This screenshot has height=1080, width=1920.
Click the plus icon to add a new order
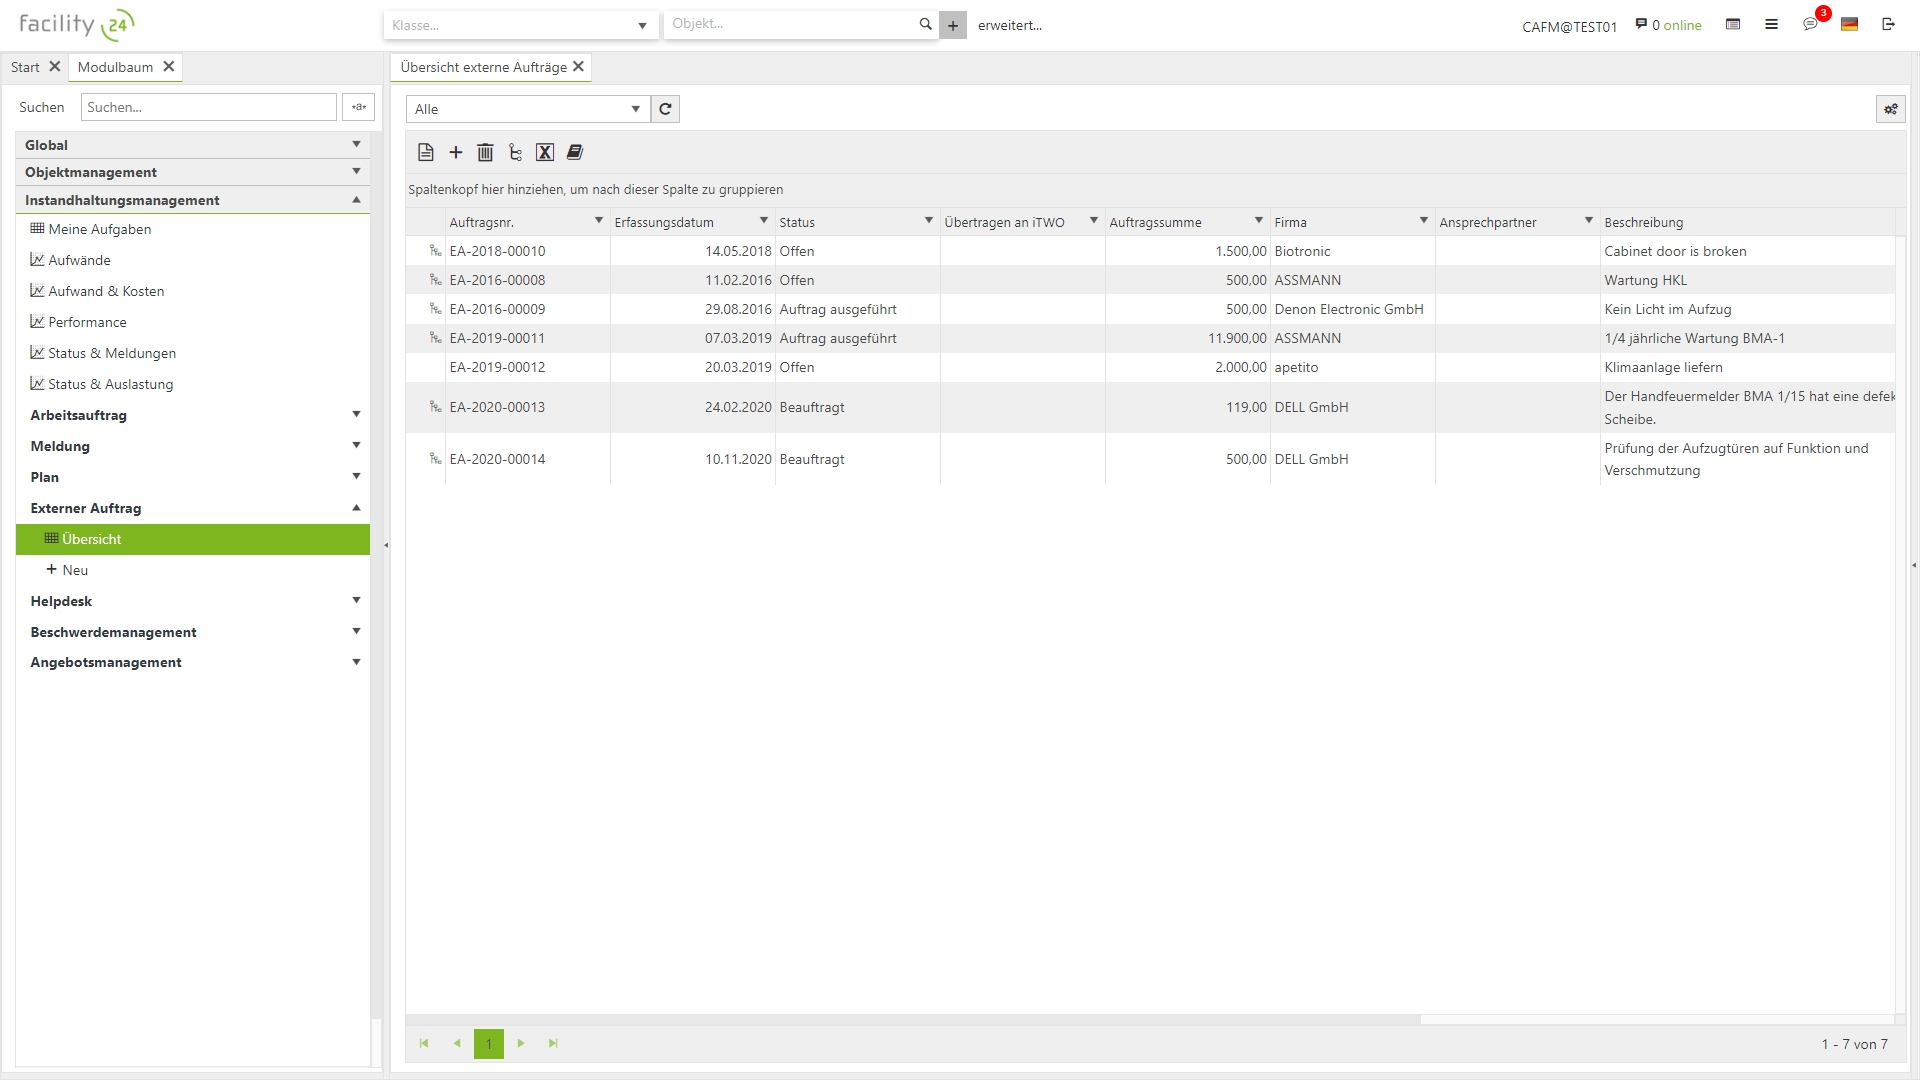pyautogui.click(x=456, y=152)
